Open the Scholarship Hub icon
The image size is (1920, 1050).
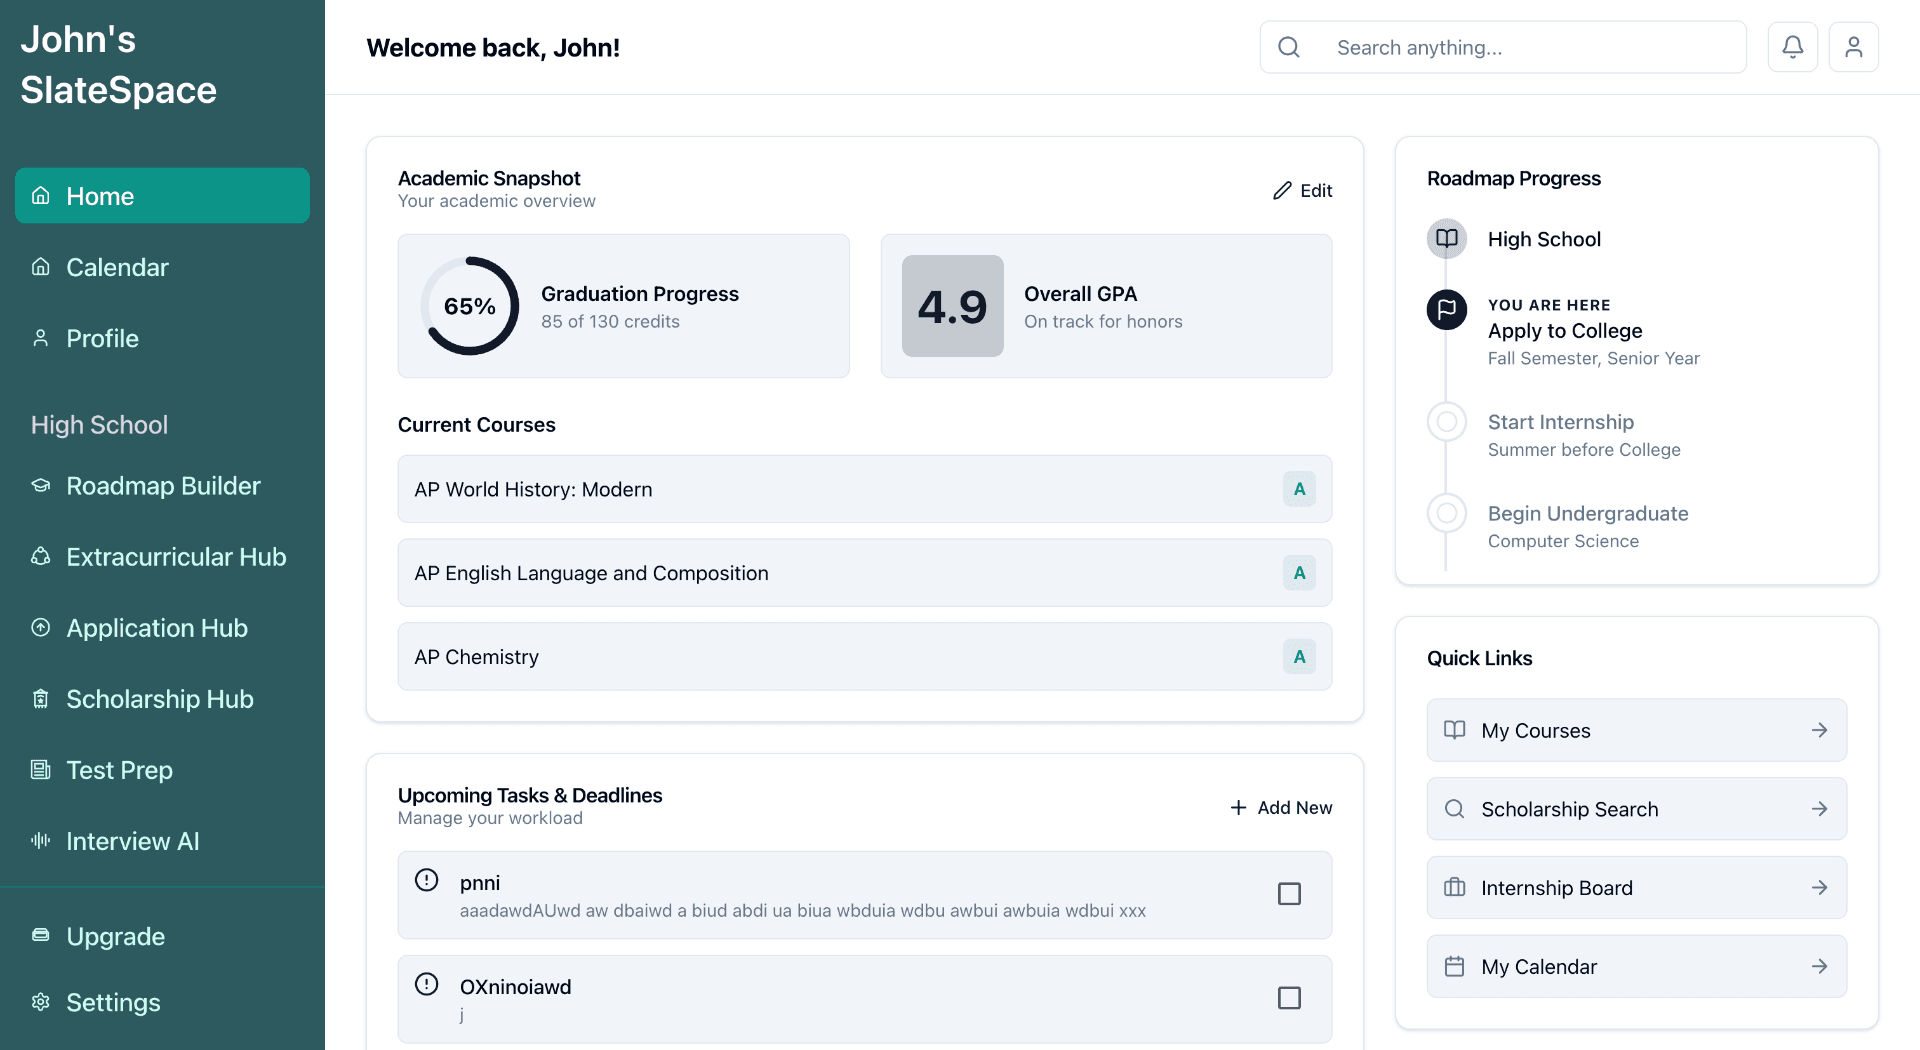[40, 698]
